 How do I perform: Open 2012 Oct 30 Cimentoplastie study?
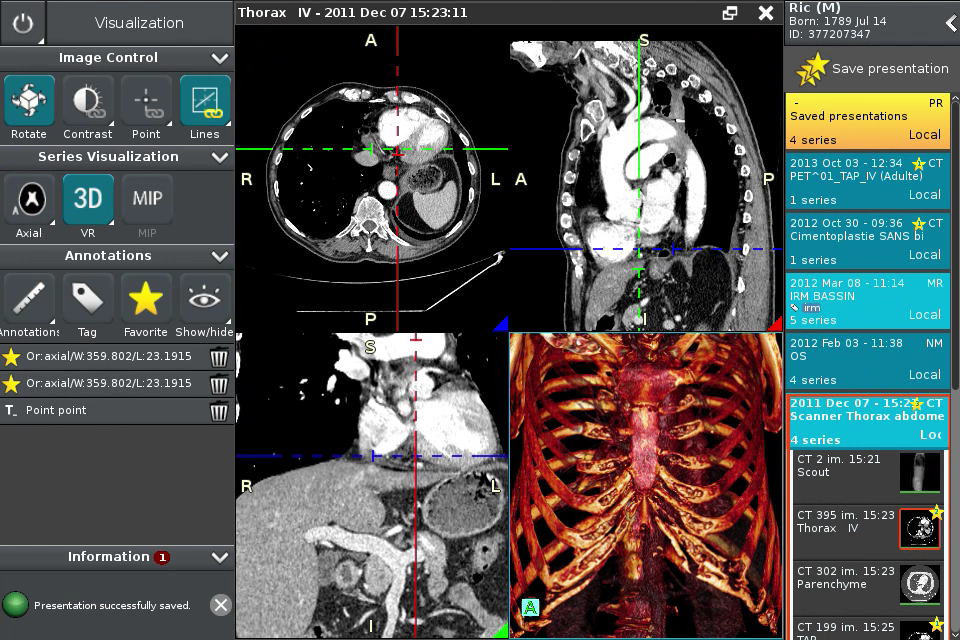868,241
